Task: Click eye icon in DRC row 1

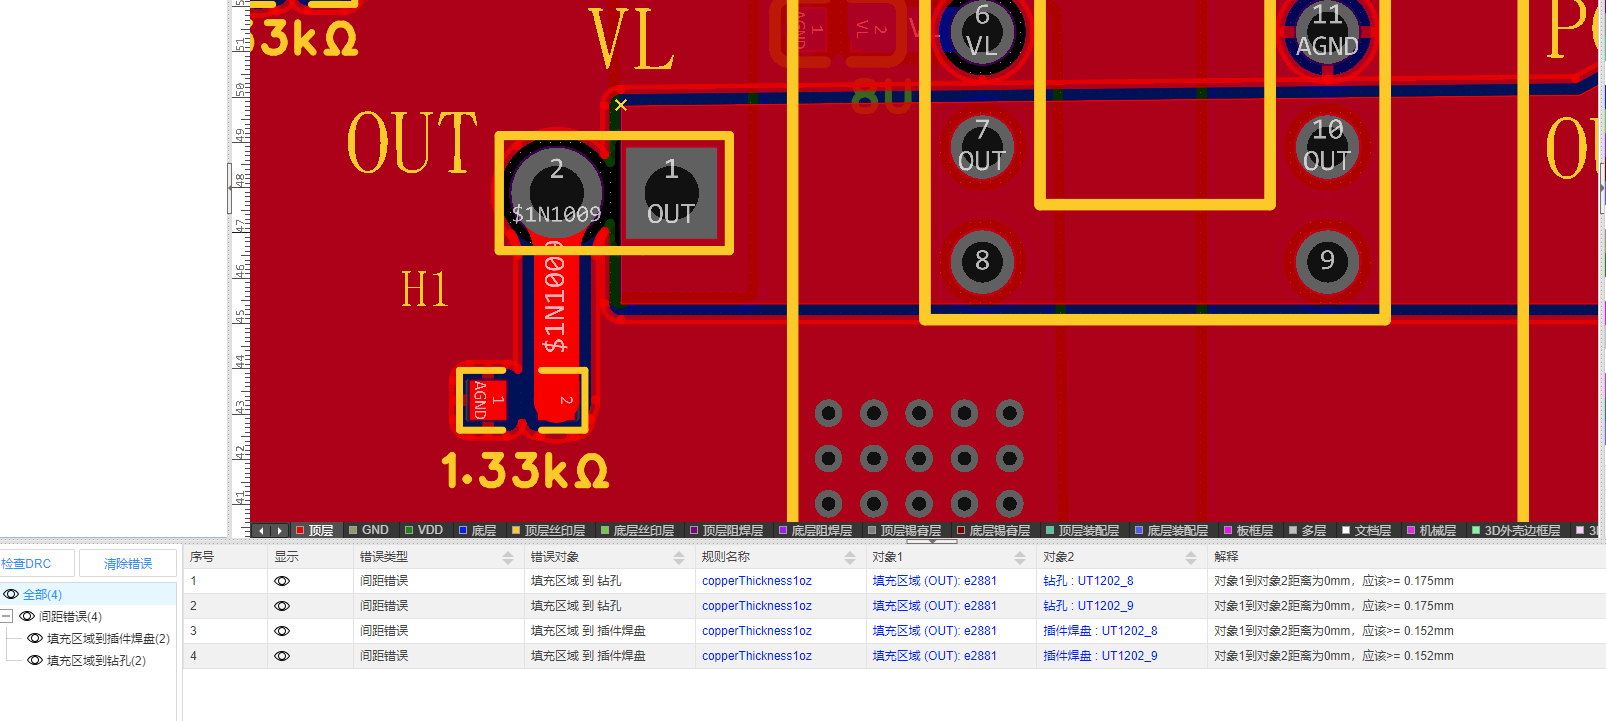Action: [282, 581]
